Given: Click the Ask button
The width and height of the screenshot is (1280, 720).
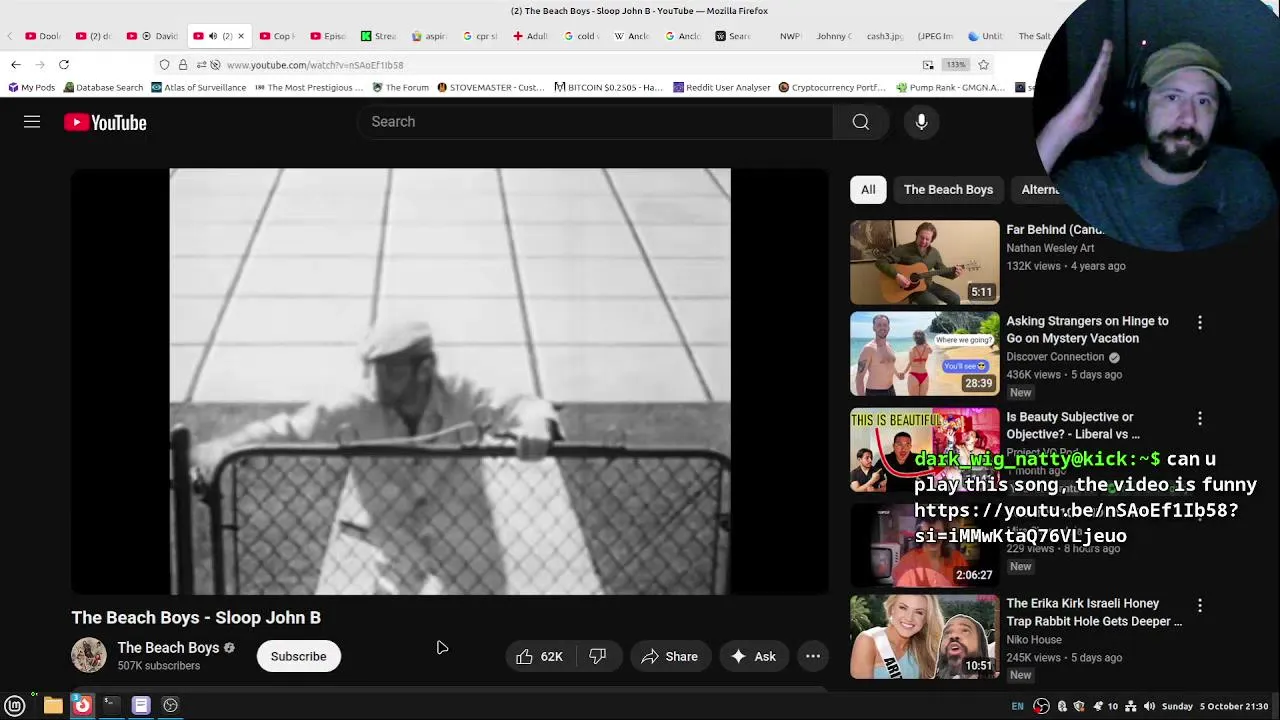Looking at the screenshot, I should pos(753,656).
